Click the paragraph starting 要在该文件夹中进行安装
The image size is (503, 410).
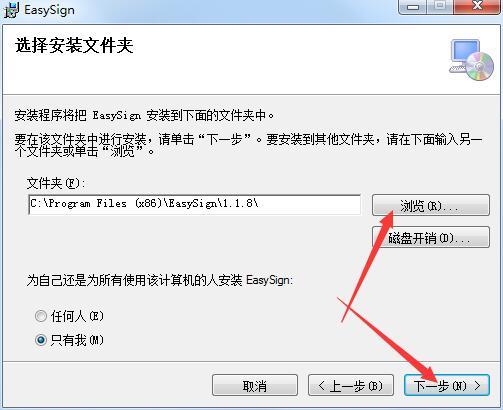[248, 145]
